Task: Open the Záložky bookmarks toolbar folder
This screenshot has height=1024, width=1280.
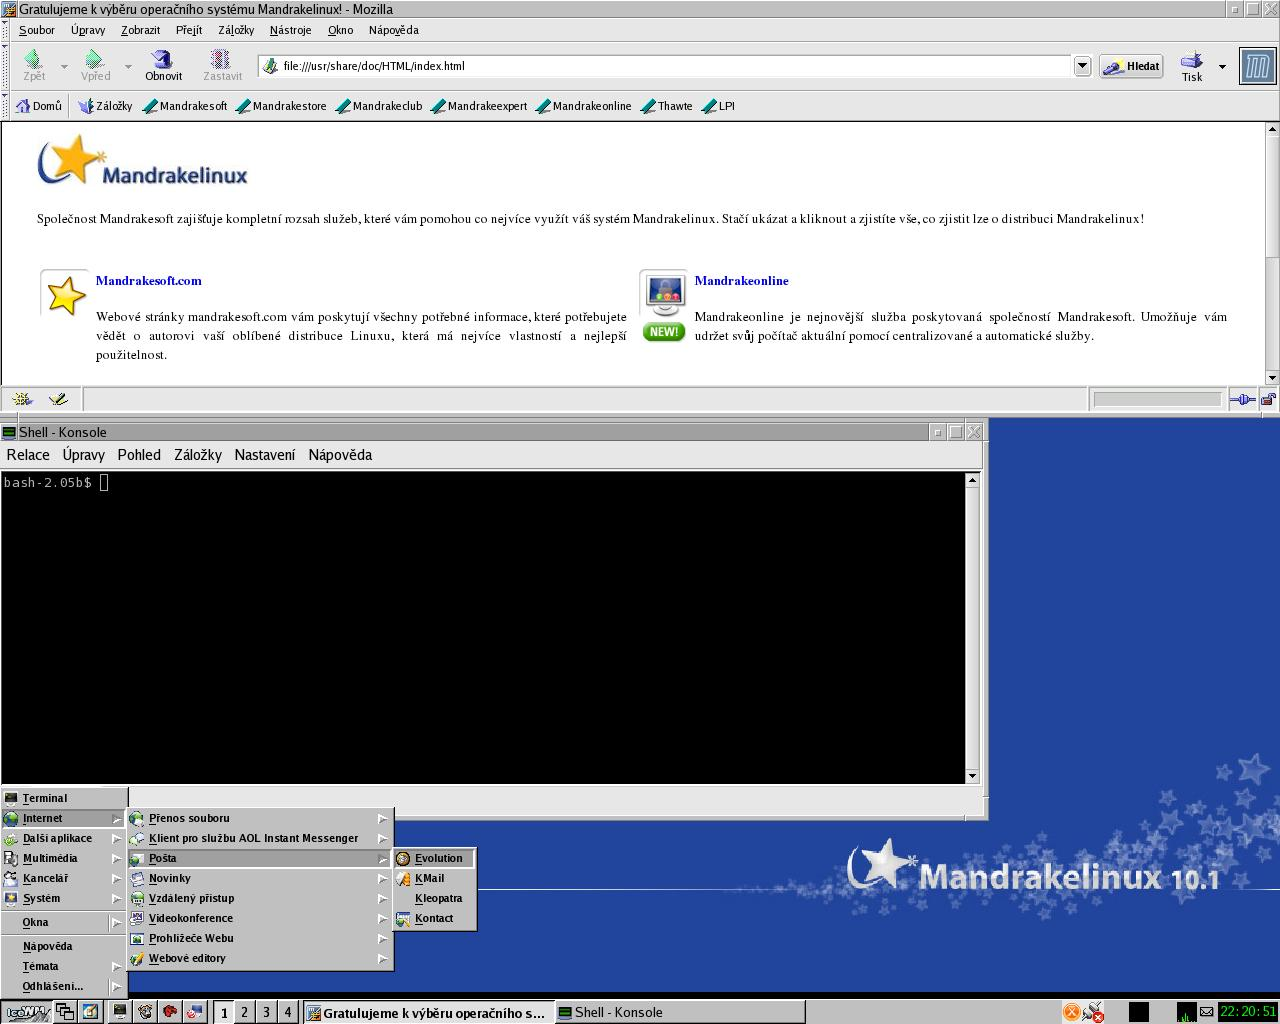Action: [105, 106]
